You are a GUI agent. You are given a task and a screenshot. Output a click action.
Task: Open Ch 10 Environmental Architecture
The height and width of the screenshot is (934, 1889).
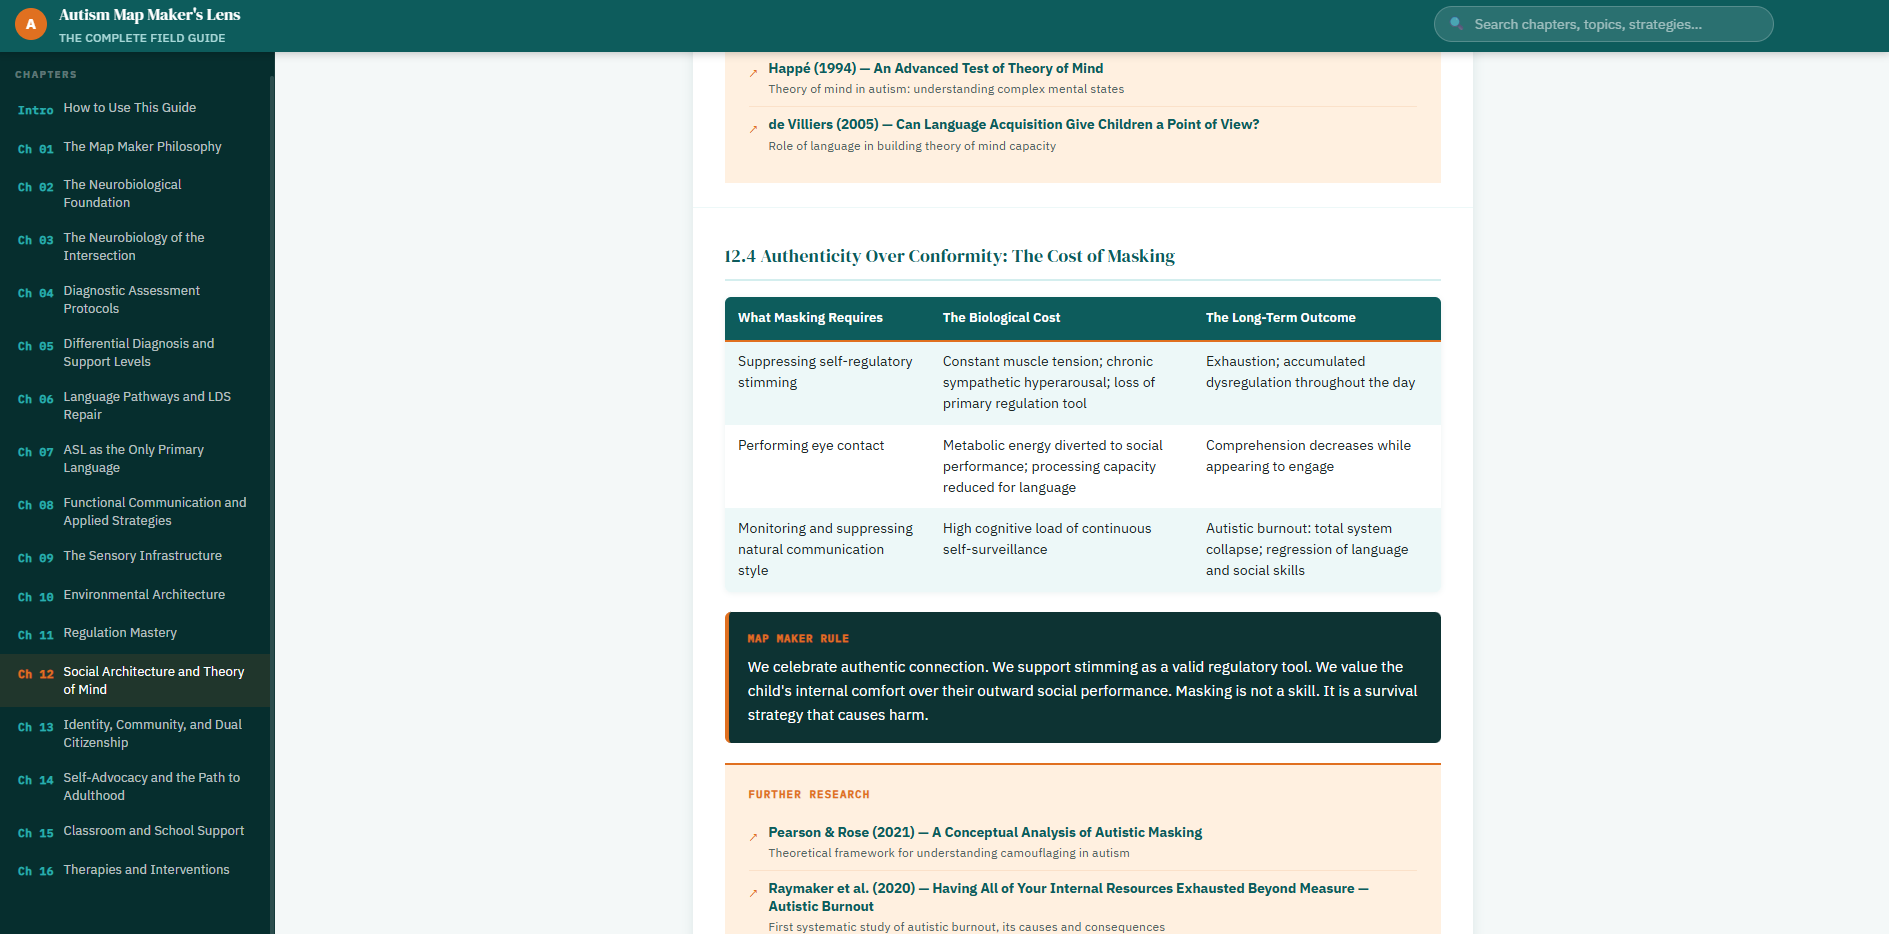[x=135, y=595]
